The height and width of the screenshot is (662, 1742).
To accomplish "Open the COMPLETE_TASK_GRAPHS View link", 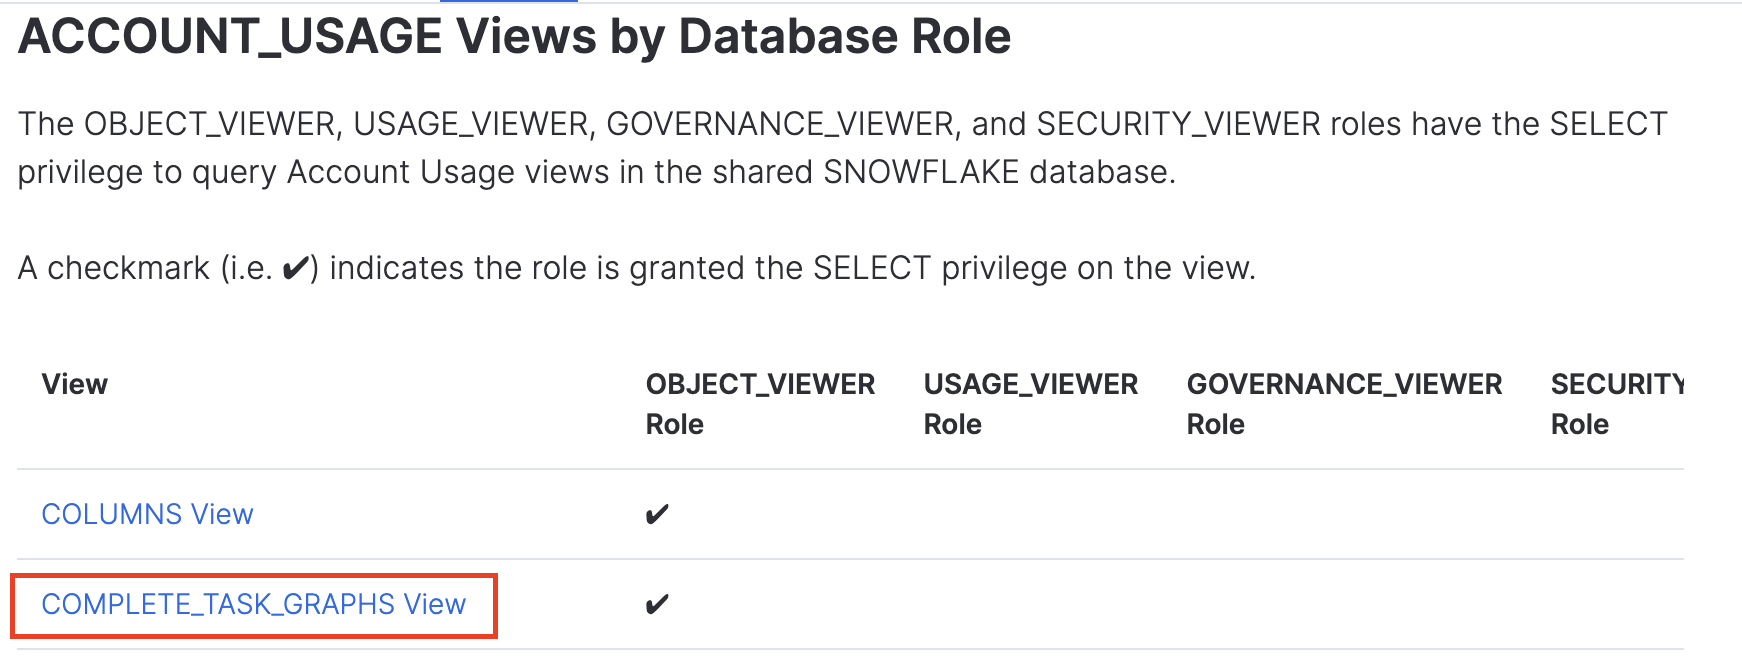I will click(253, 604).
